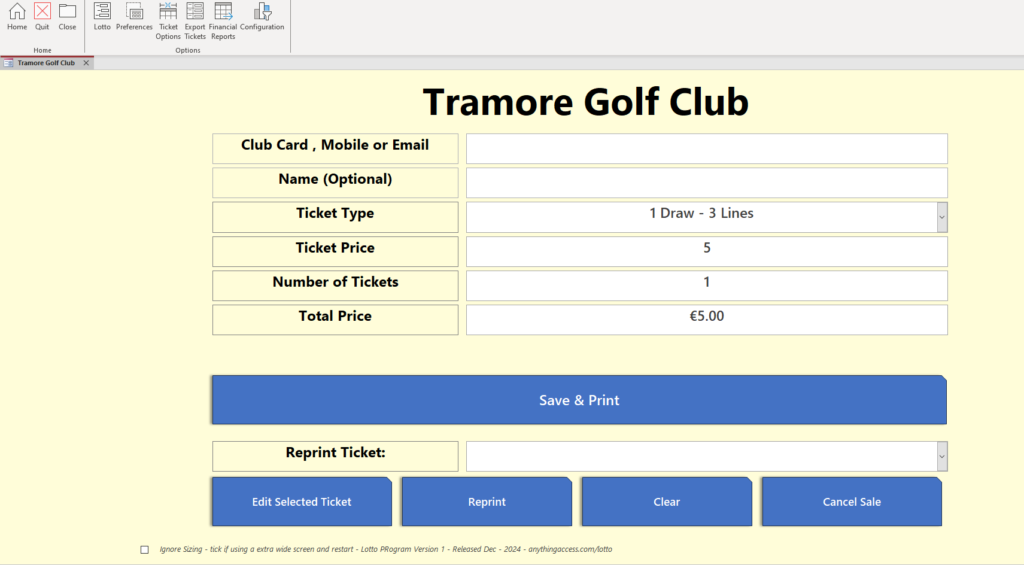Open Ticket Options in the ribbon
This screenshot has width=1024, height=565.
pos(168,21)
